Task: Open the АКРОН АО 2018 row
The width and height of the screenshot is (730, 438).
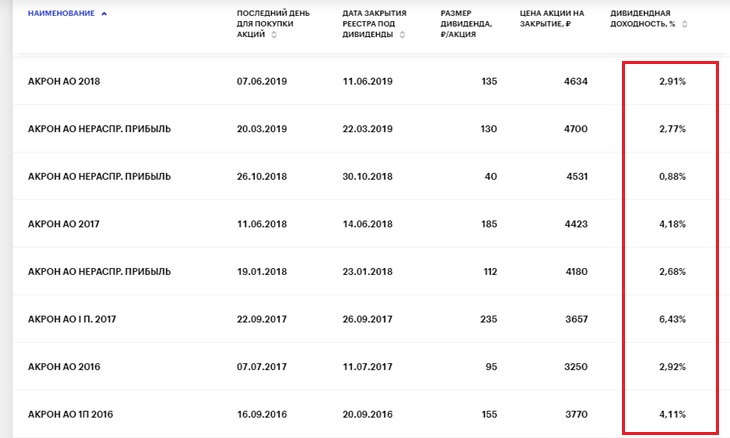Action: (x=365, y=81)
